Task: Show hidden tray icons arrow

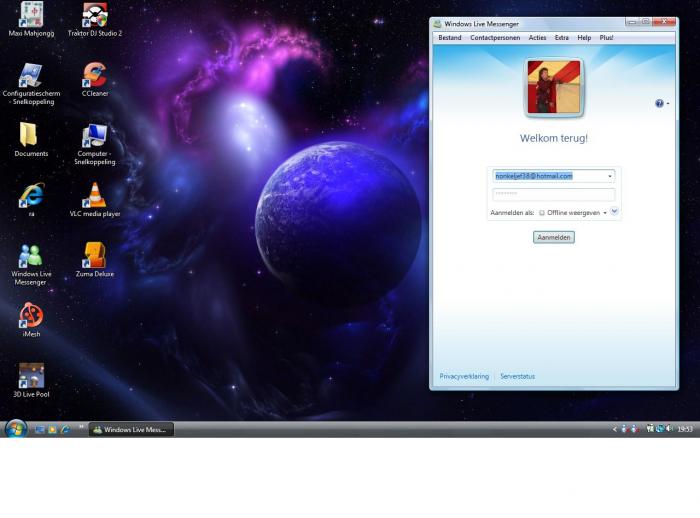Action: tap(614, 430)
